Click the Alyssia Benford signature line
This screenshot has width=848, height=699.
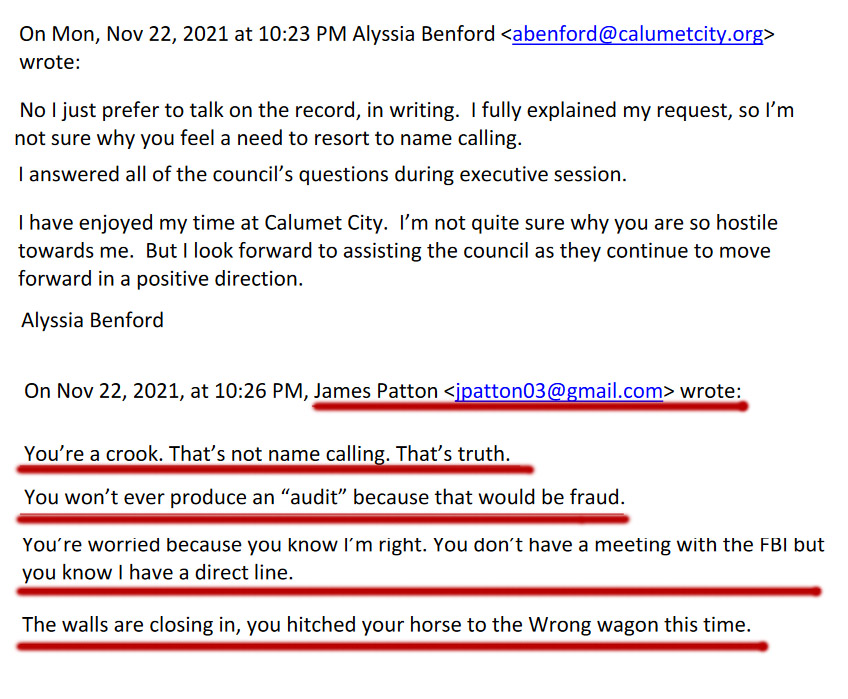92,320
